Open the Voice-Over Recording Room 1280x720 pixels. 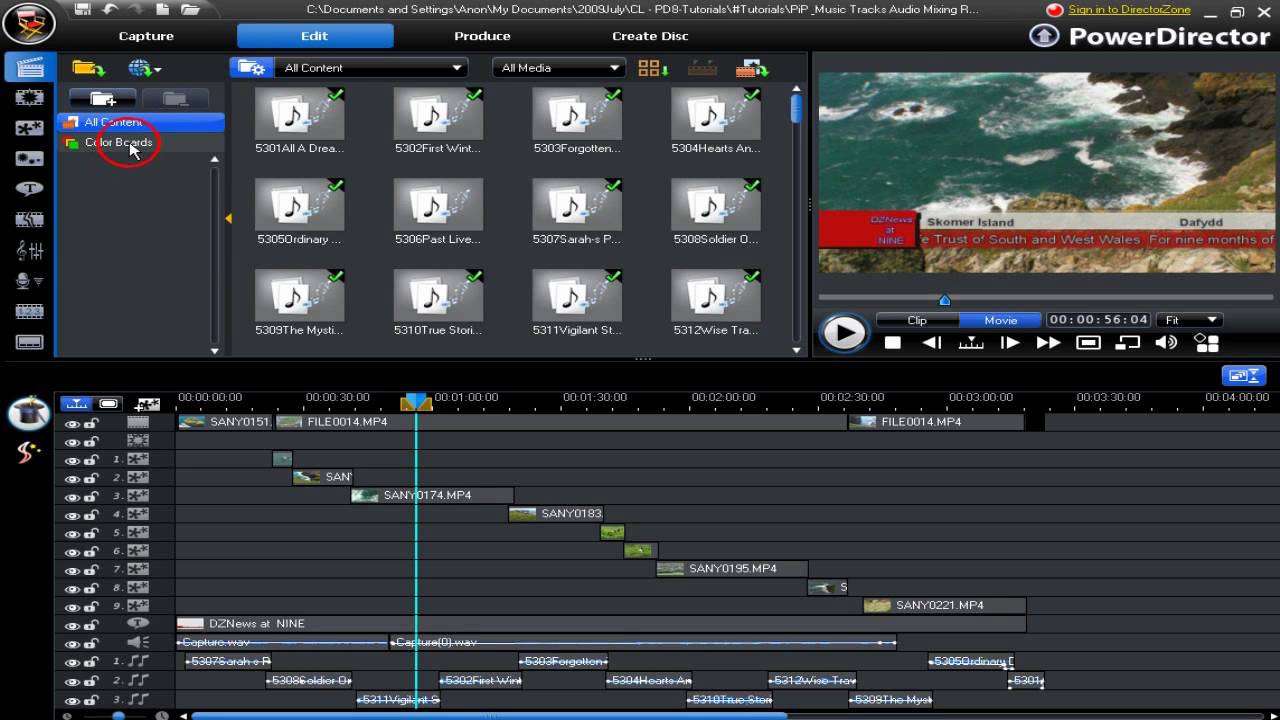(29, 281)
